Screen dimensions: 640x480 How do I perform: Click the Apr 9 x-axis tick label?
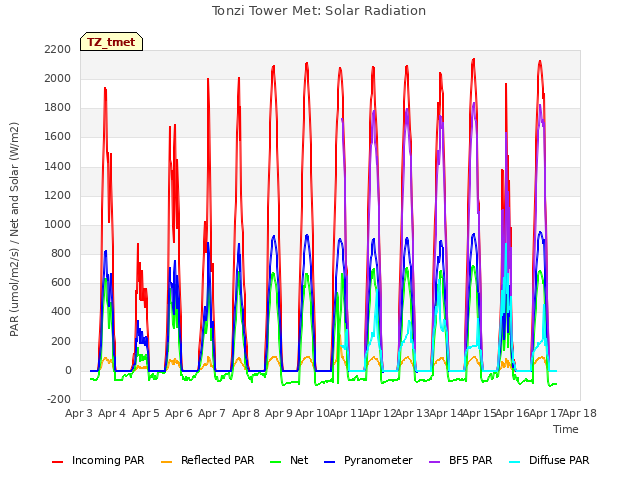coord(279,413)
